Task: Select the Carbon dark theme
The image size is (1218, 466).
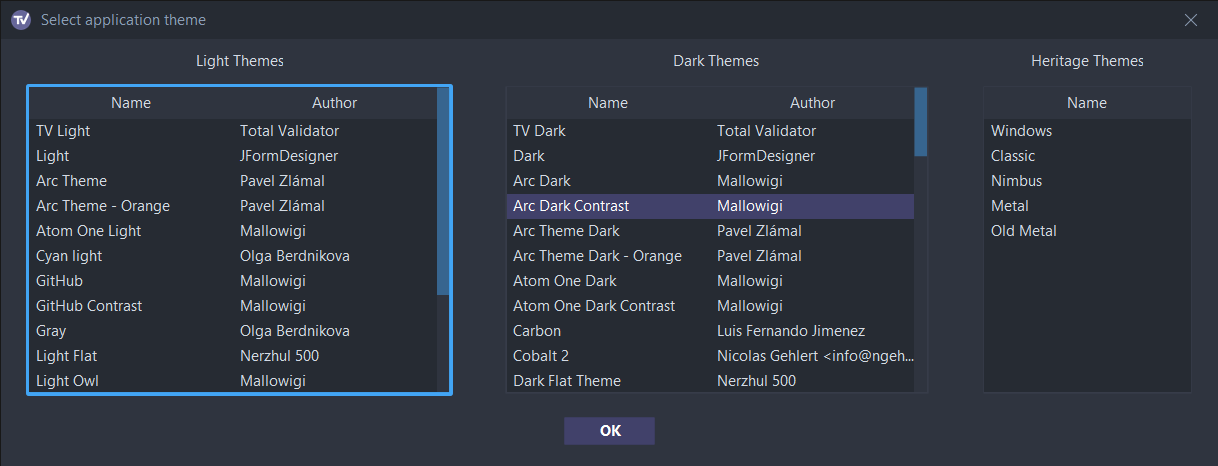Action: coord(537,331)
